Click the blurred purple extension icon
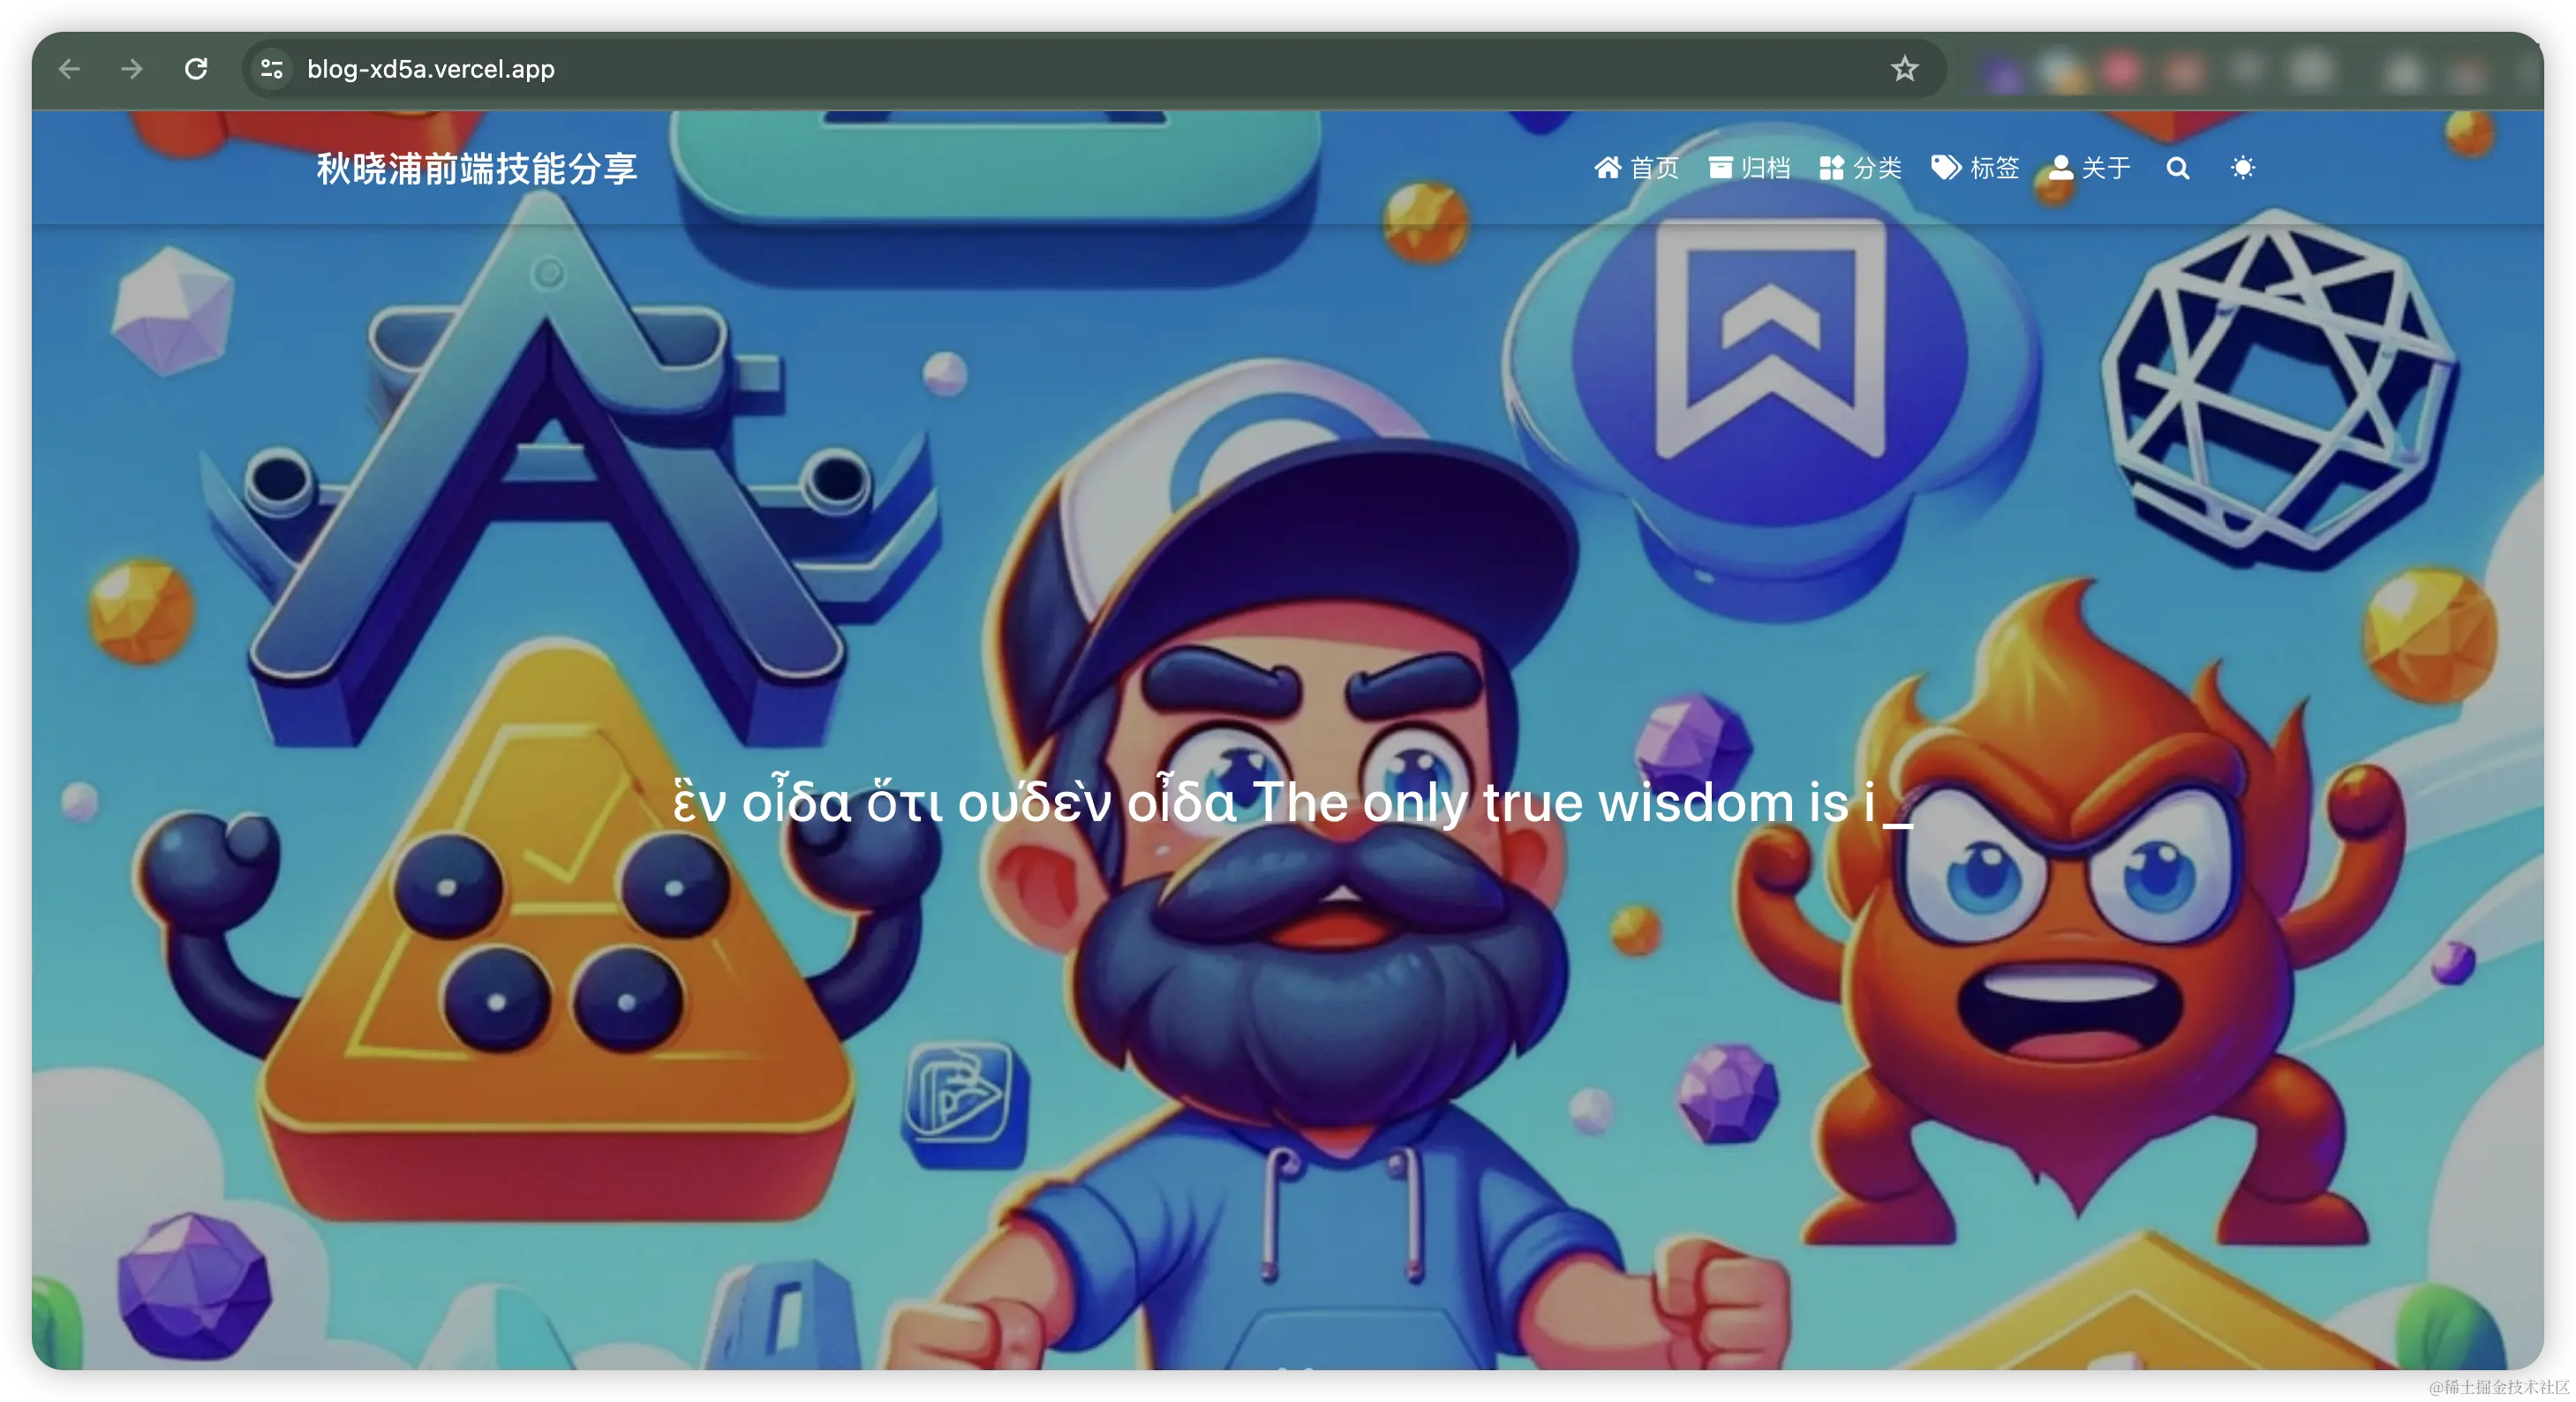The width and height of the screenshot is (2576, 1402). pos(2003,73)
